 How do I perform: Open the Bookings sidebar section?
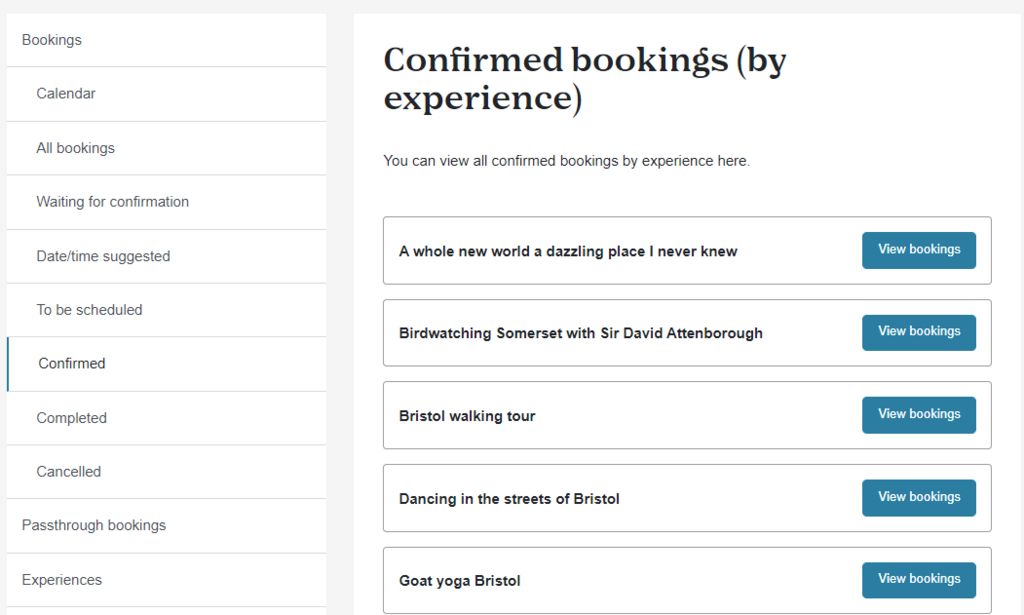(x=167, y=40)
